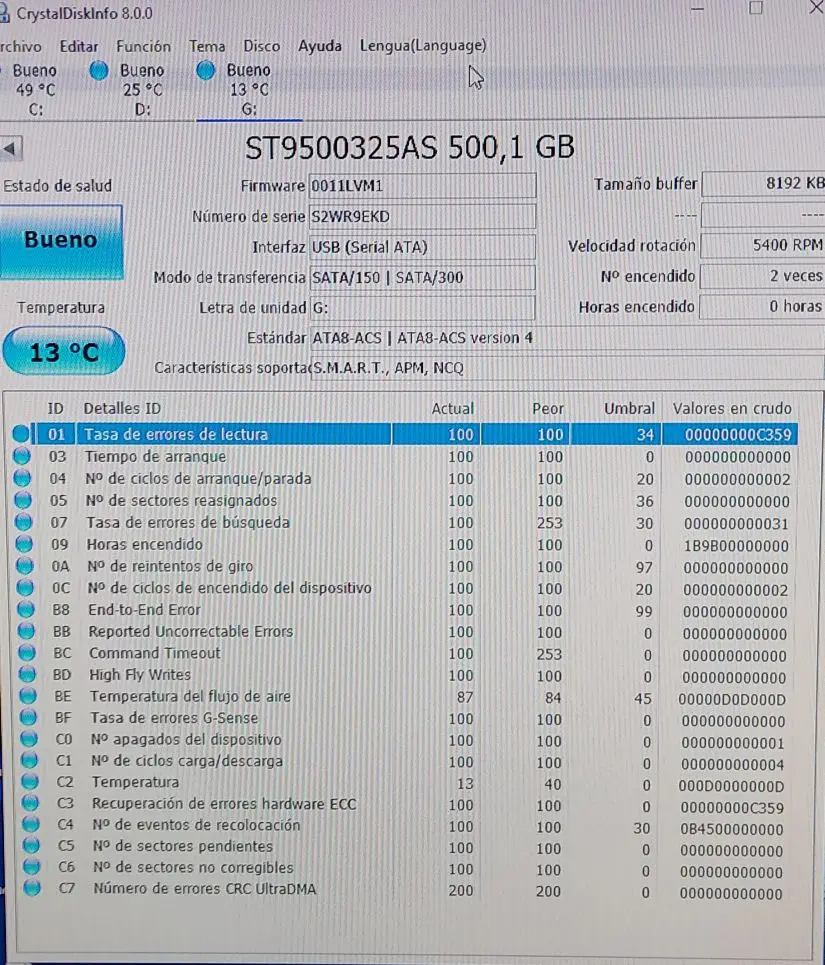Click status icon for End-to-End Error

[x=26, y=609]
